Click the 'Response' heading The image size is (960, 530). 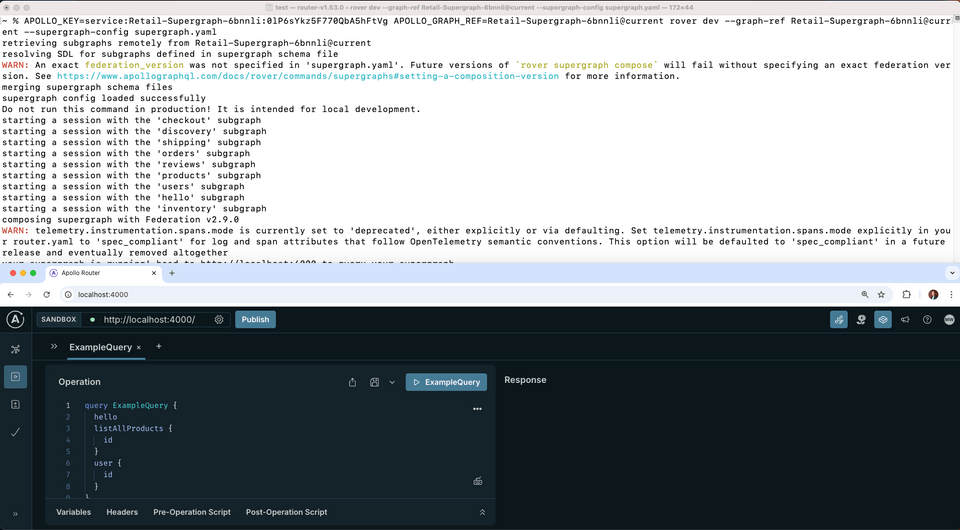coord(525,380)
